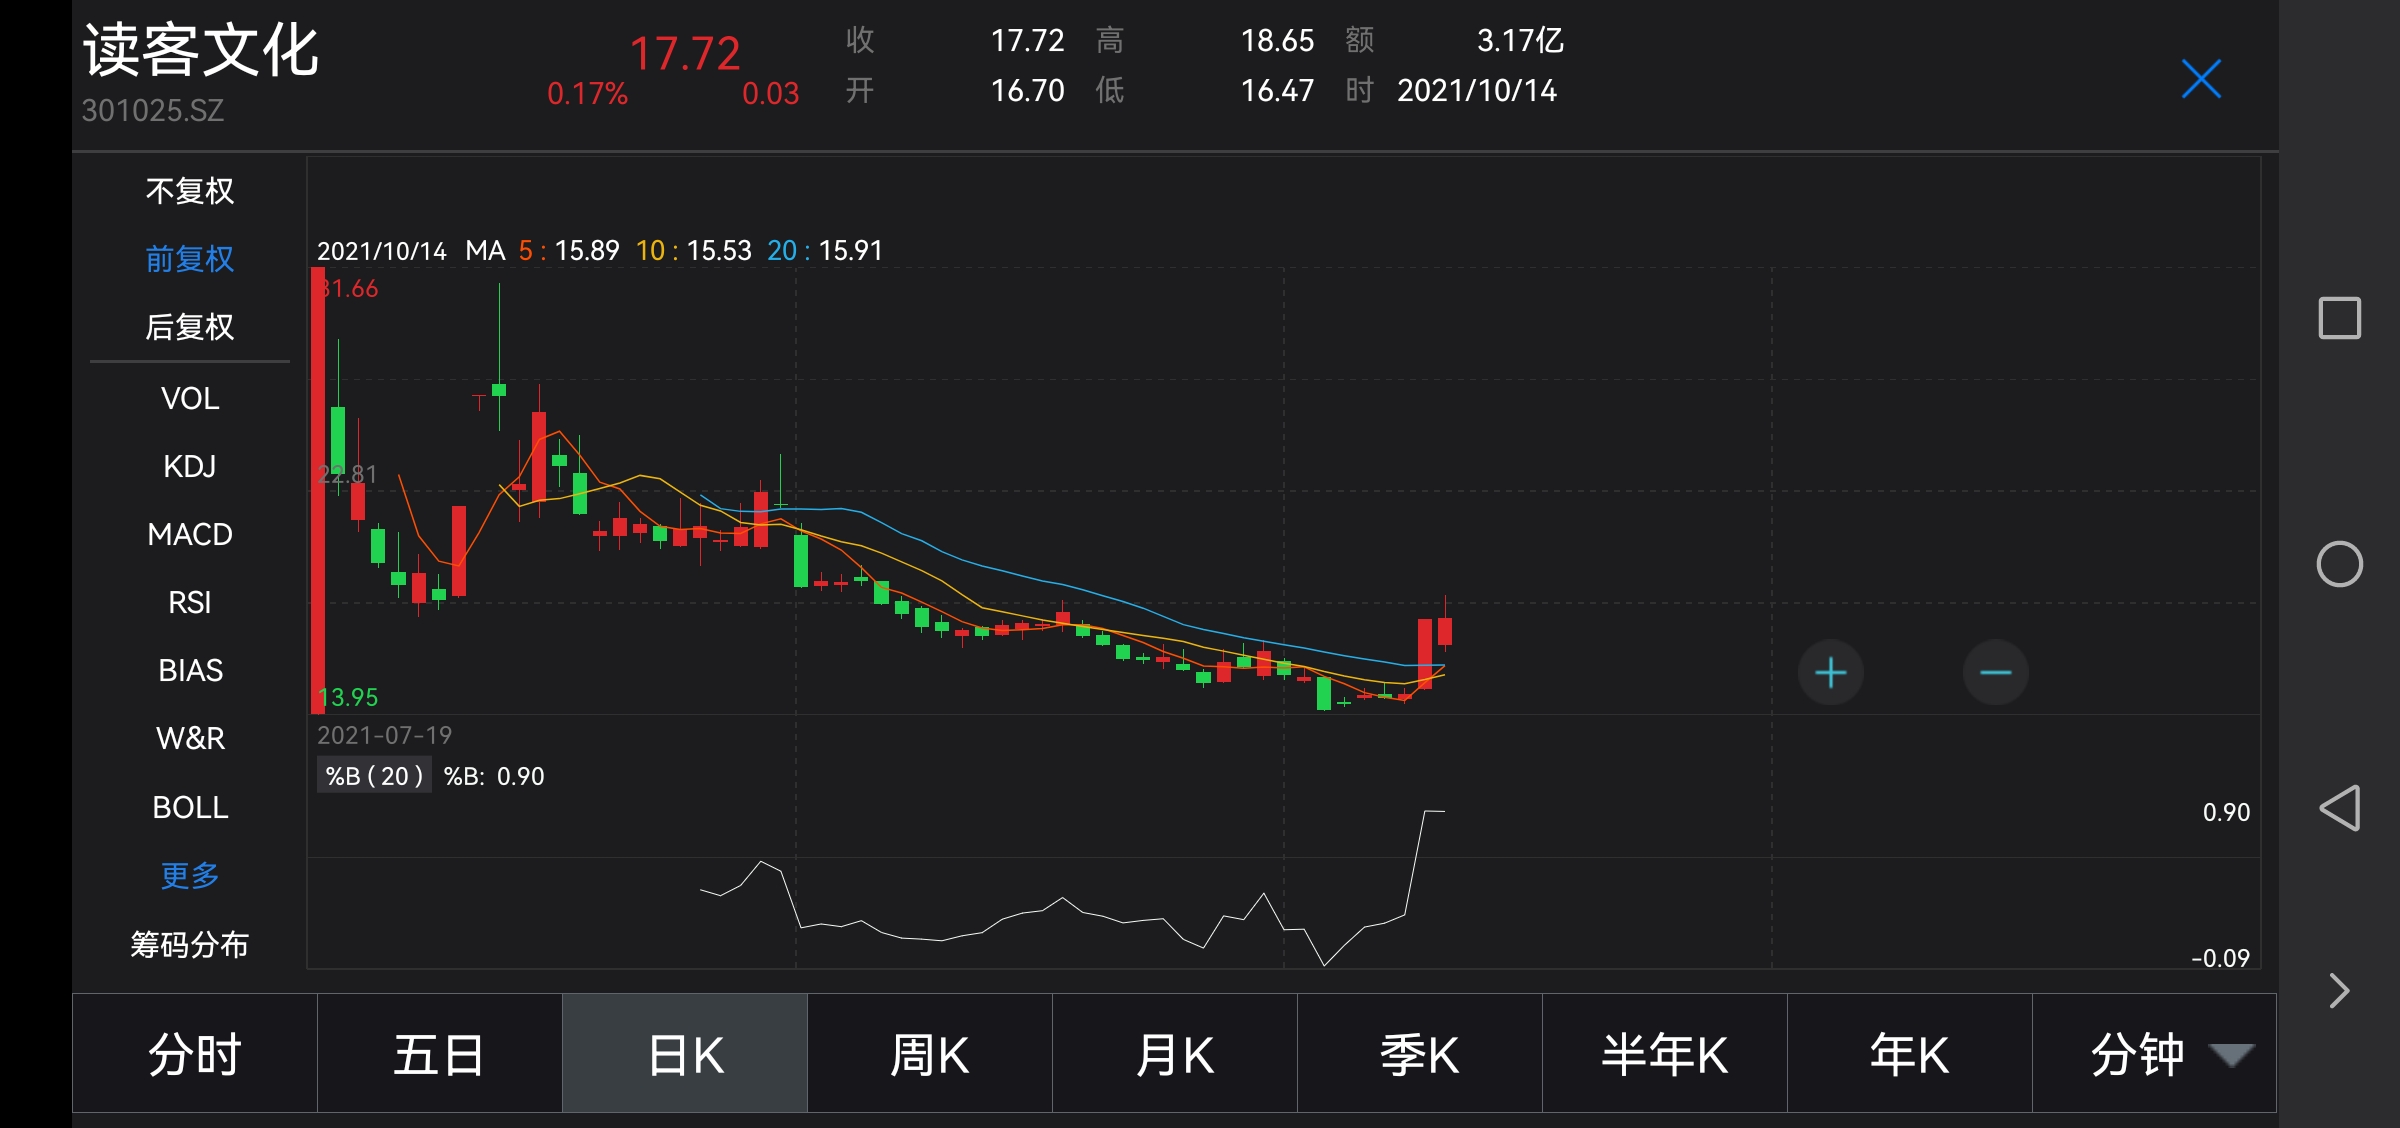2400x1128 pixels.
Task: Show the BIAS indicator
Action: coord(190,670)
